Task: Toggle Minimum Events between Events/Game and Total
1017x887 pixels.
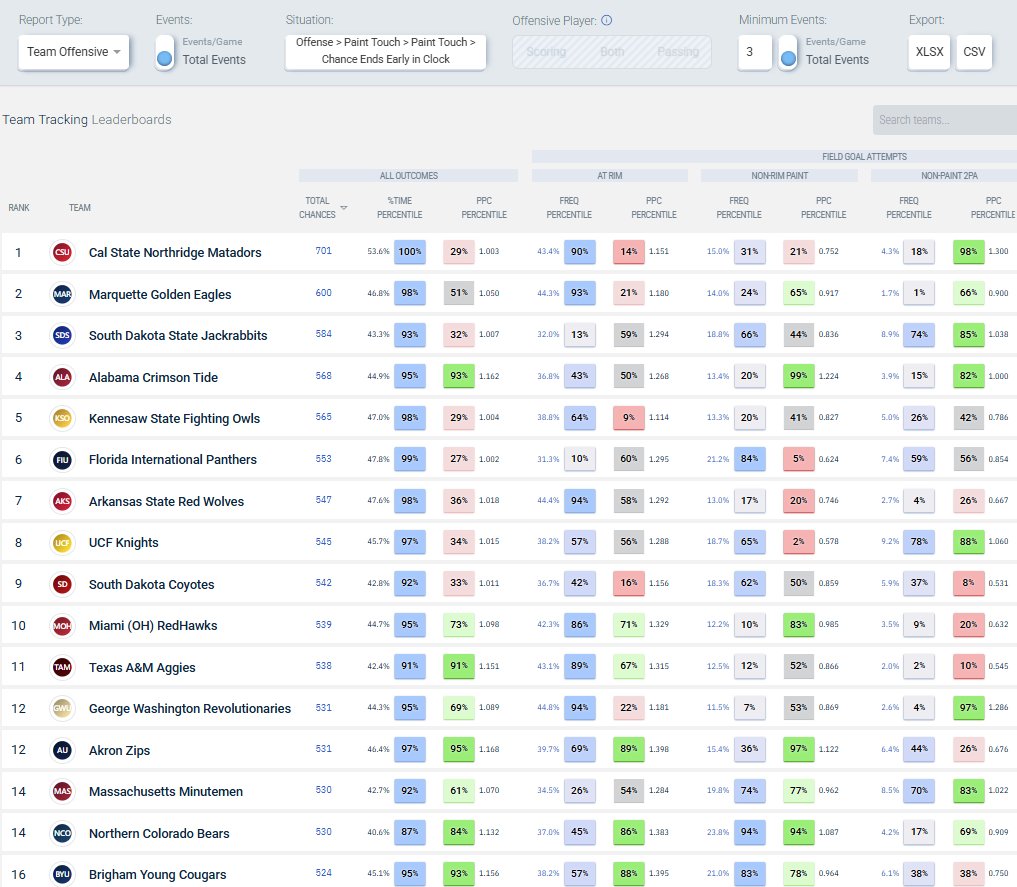Action: coord(788,52)
